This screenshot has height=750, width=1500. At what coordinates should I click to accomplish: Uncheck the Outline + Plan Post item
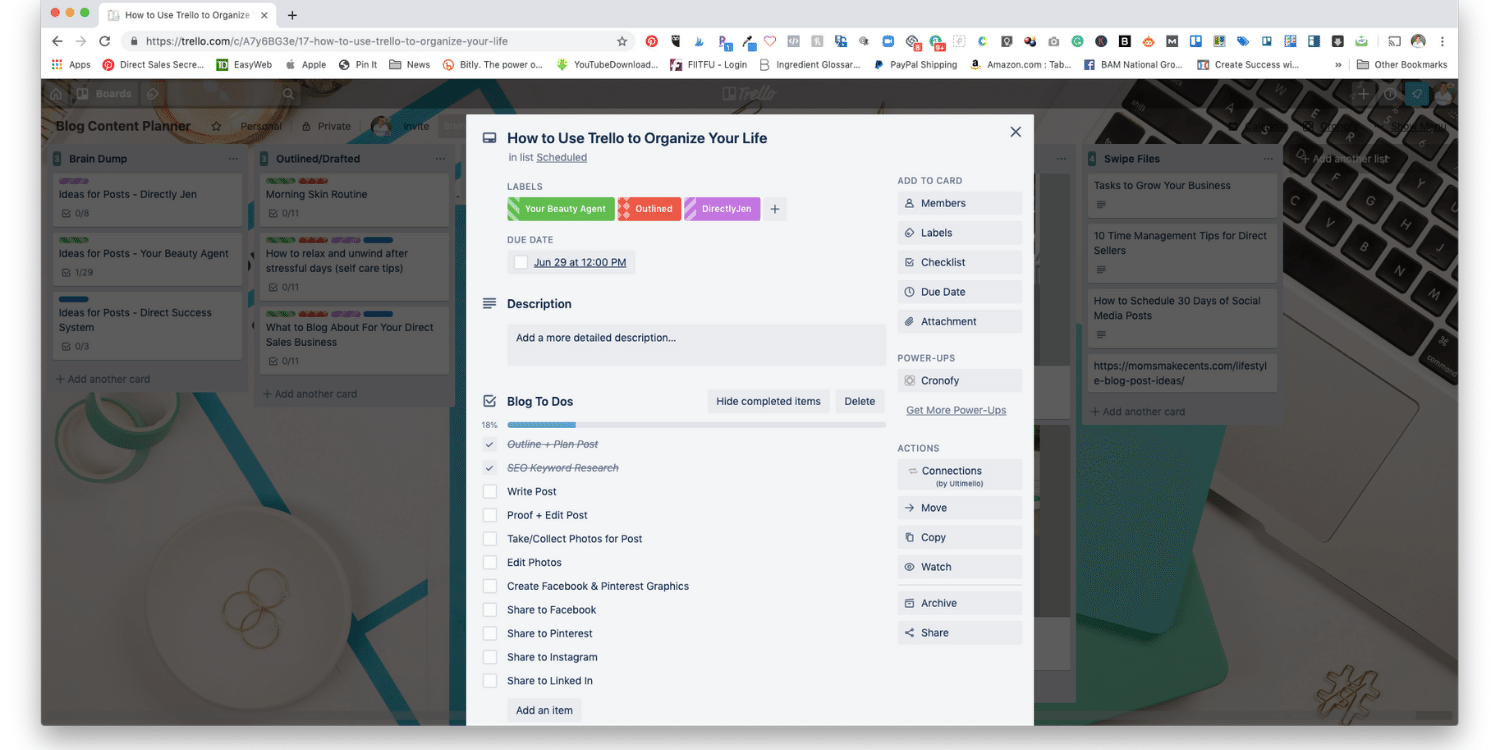(490, 444)
